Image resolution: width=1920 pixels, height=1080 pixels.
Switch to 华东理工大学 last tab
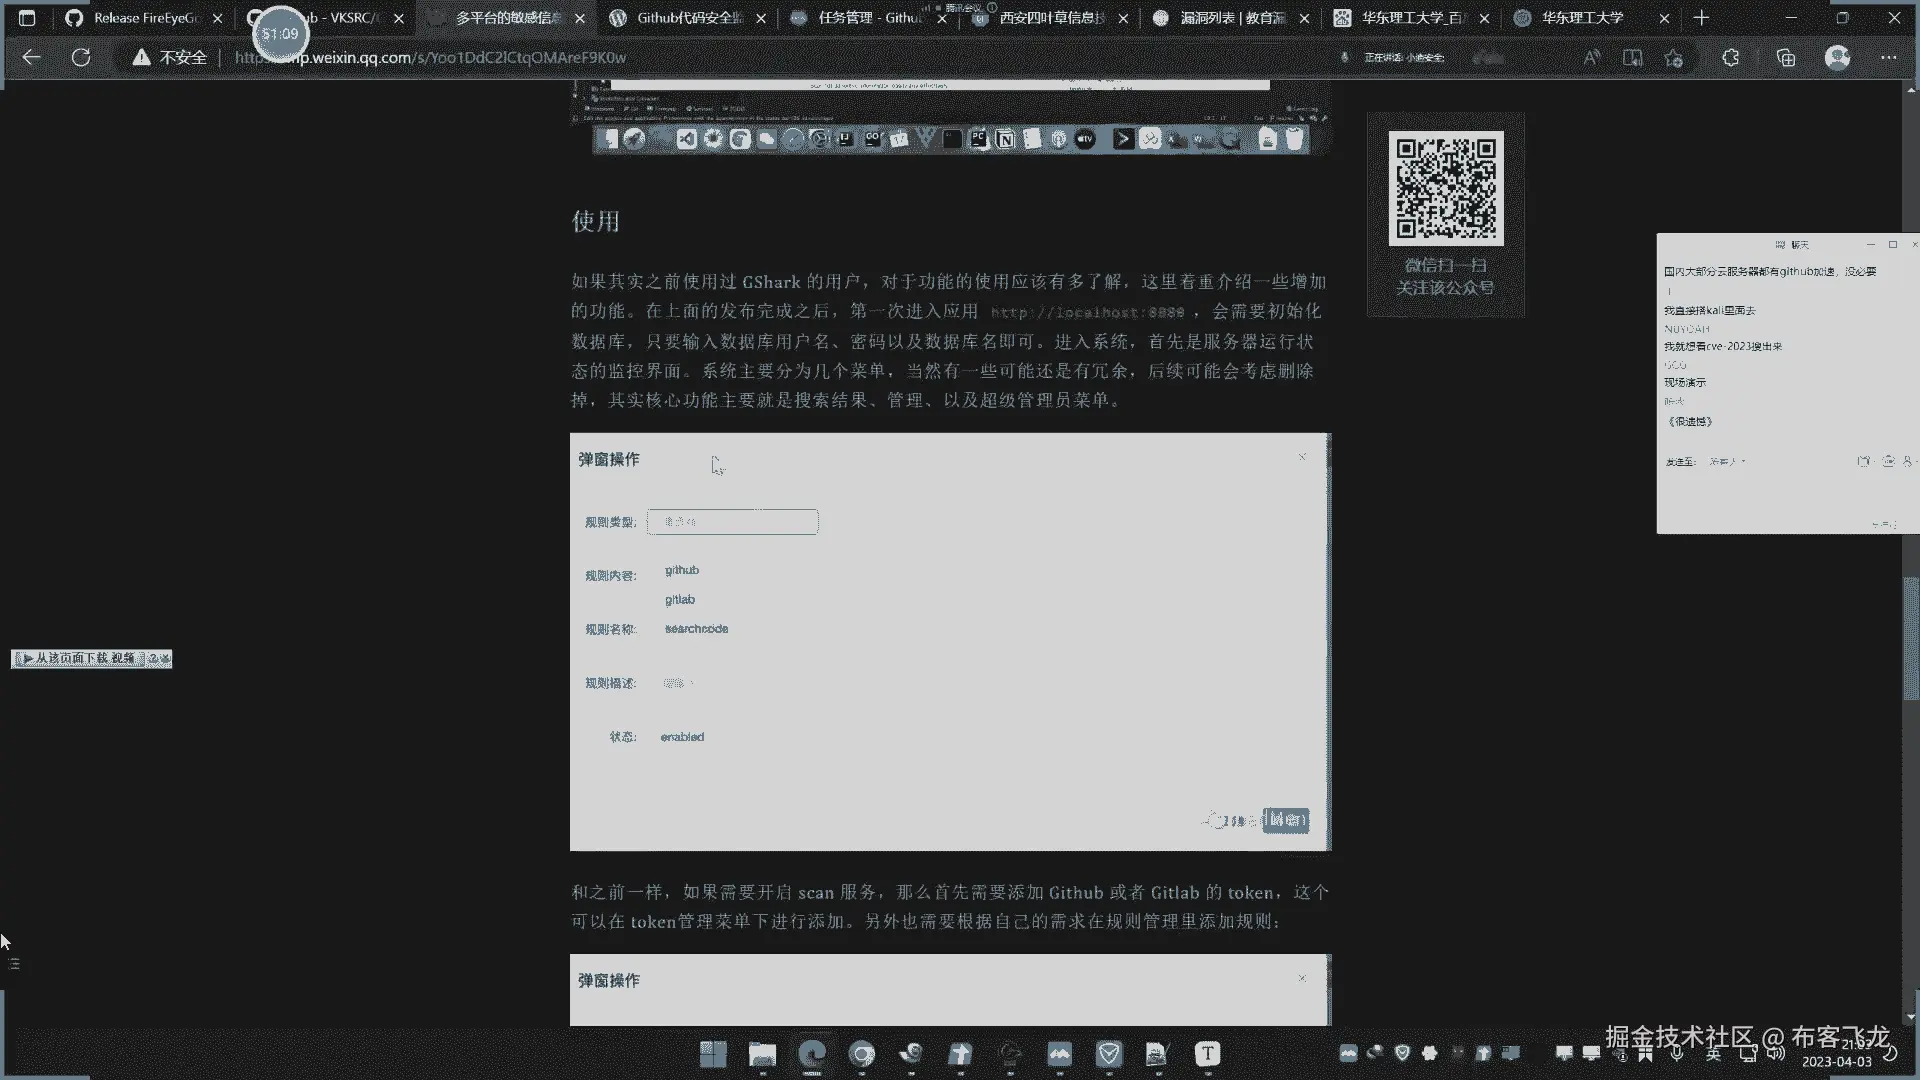click(x=1582, y=18)
